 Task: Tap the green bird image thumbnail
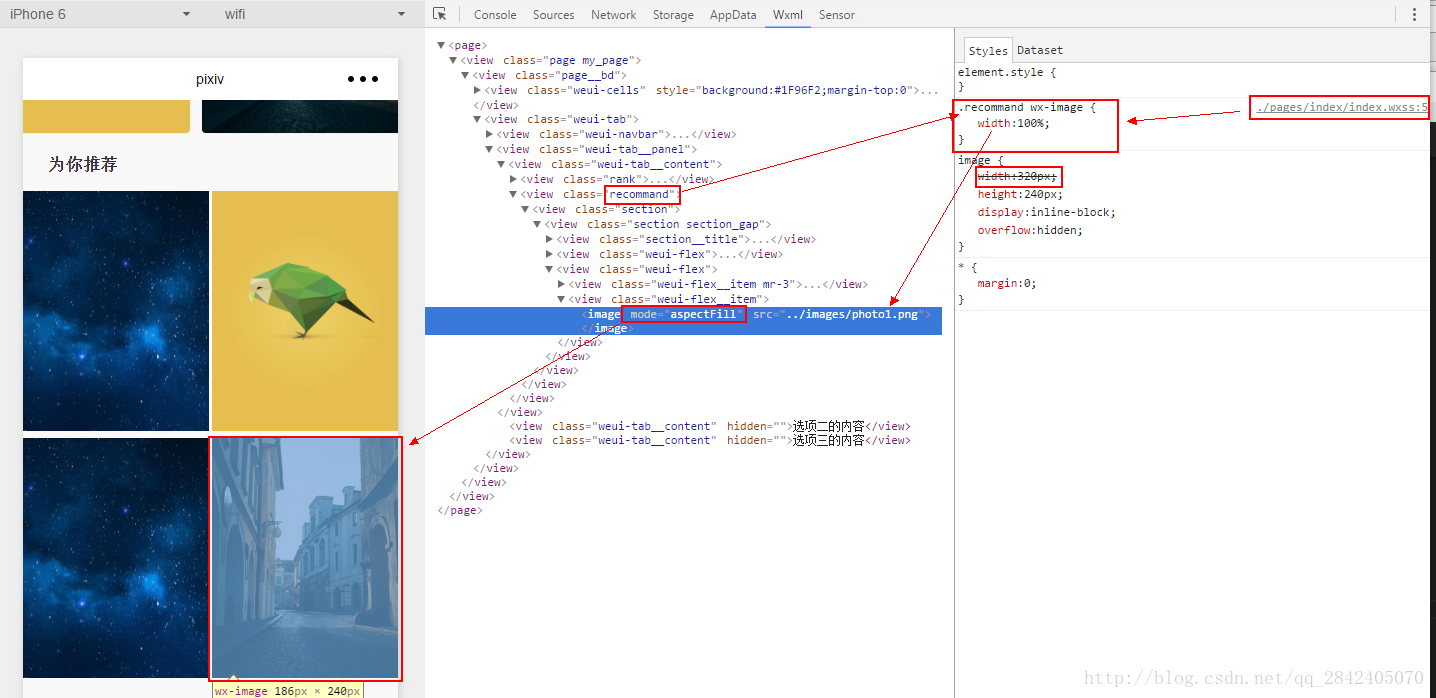coord(305,310)
